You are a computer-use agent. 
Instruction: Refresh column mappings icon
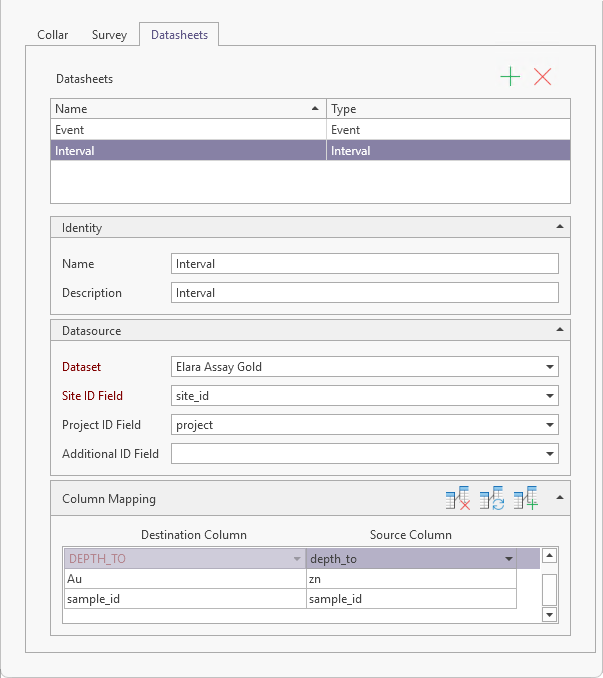[x=491, y=498]
